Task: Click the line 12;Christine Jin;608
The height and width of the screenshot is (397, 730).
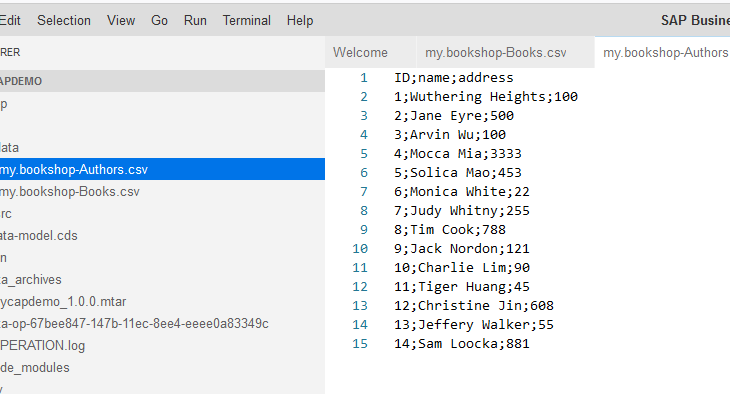Action: pos(474,306)
